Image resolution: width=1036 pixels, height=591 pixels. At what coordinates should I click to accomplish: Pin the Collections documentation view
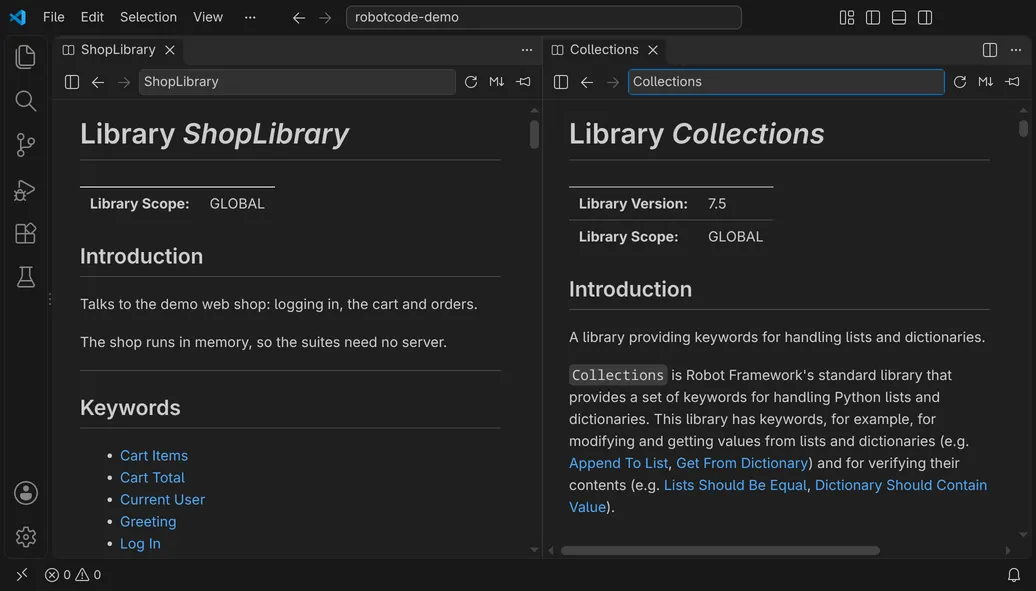(1012, 82)
